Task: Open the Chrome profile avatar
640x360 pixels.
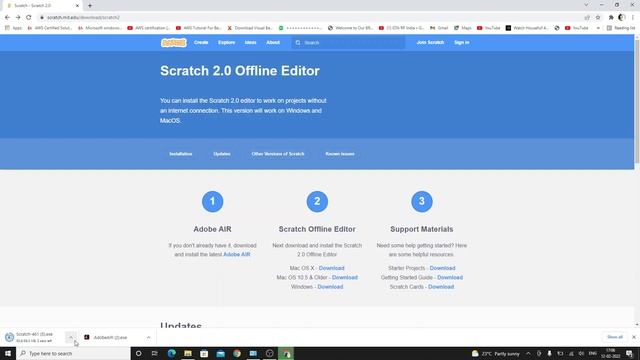Action: (x=622, y=18)
